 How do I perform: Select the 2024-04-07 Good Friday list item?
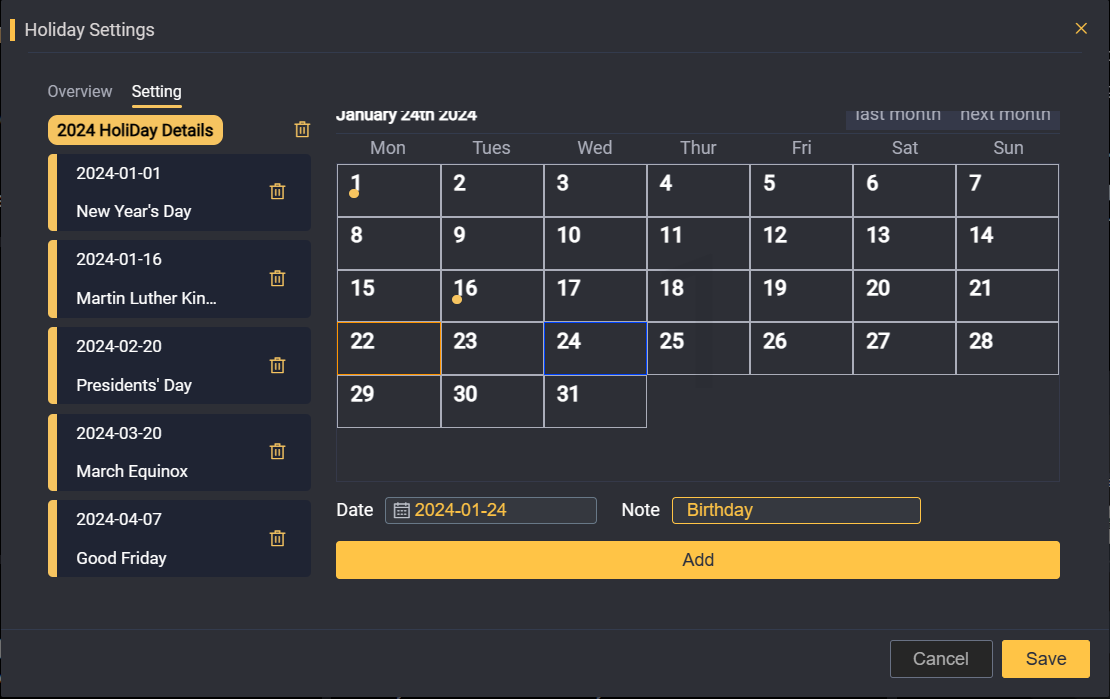(160, 539)
